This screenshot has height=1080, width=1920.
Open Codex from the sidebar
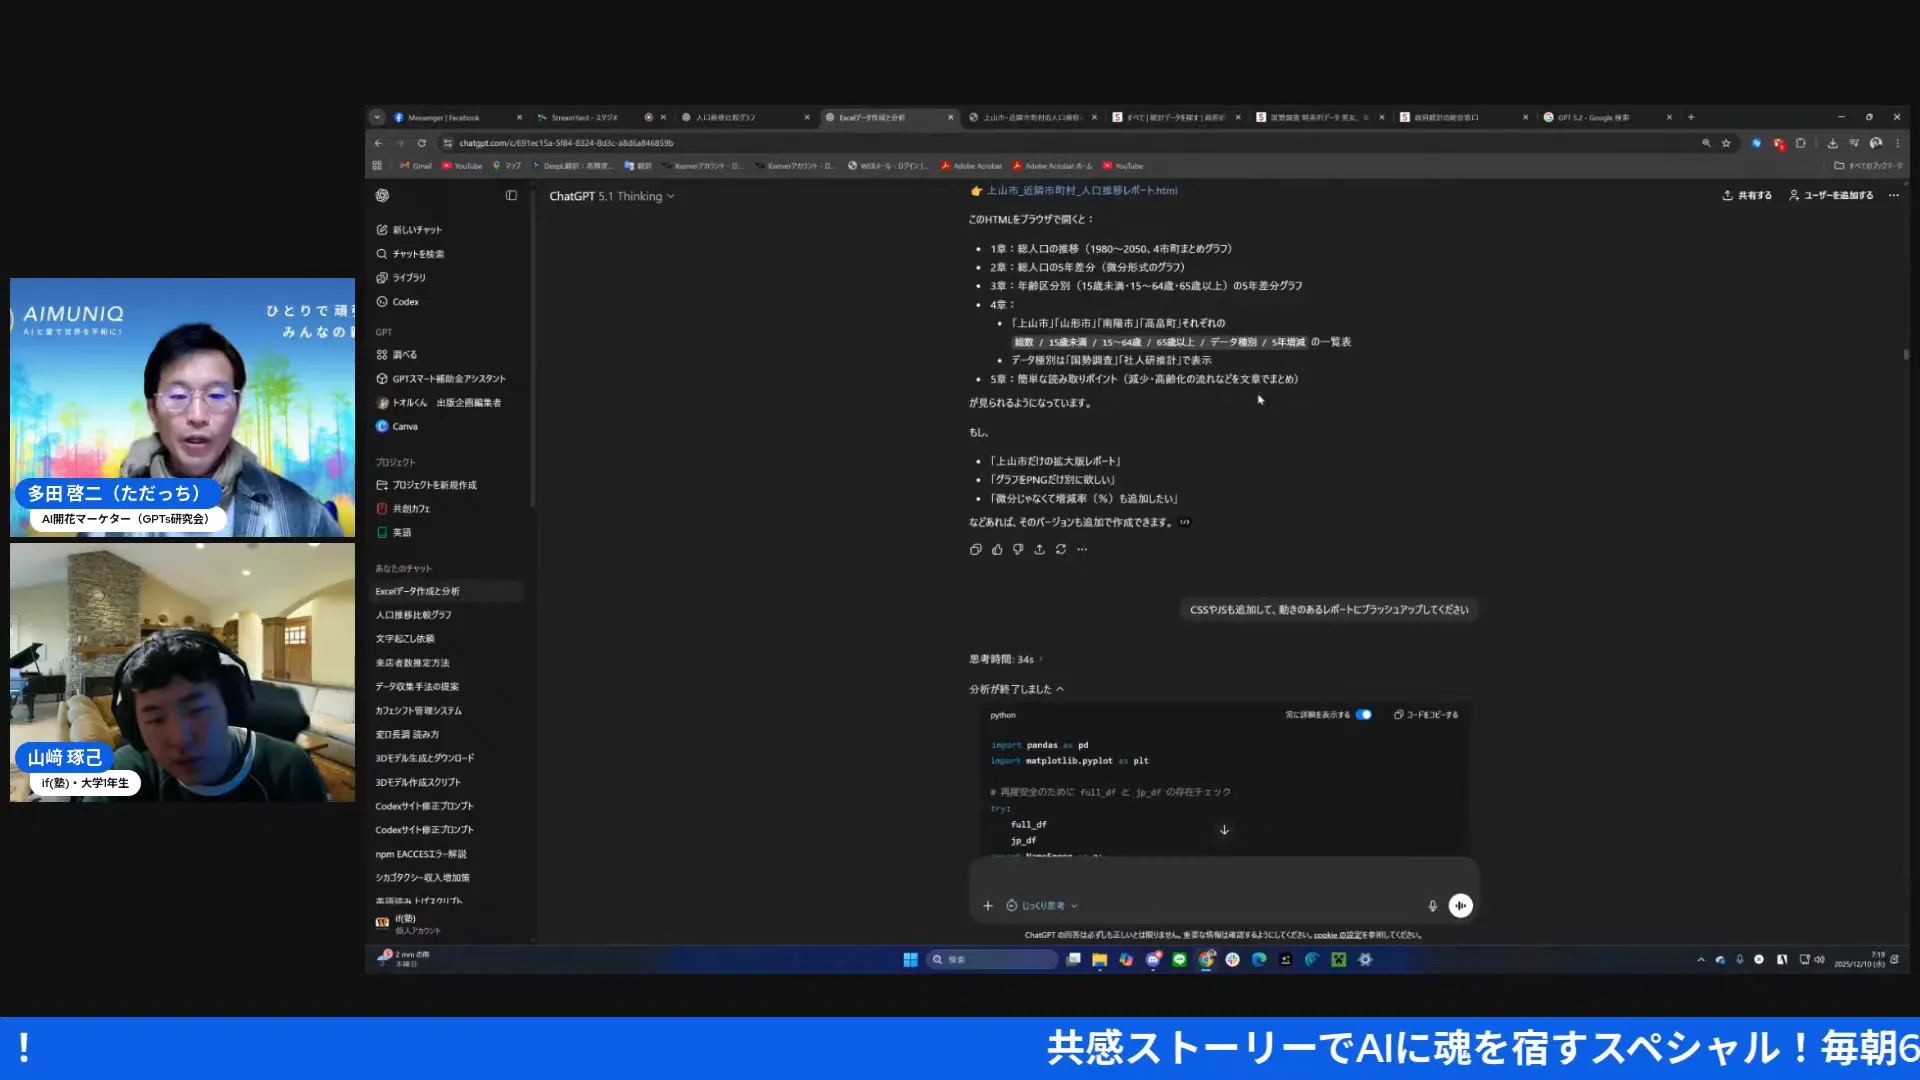pyautogui.click(x=404, y=301)
